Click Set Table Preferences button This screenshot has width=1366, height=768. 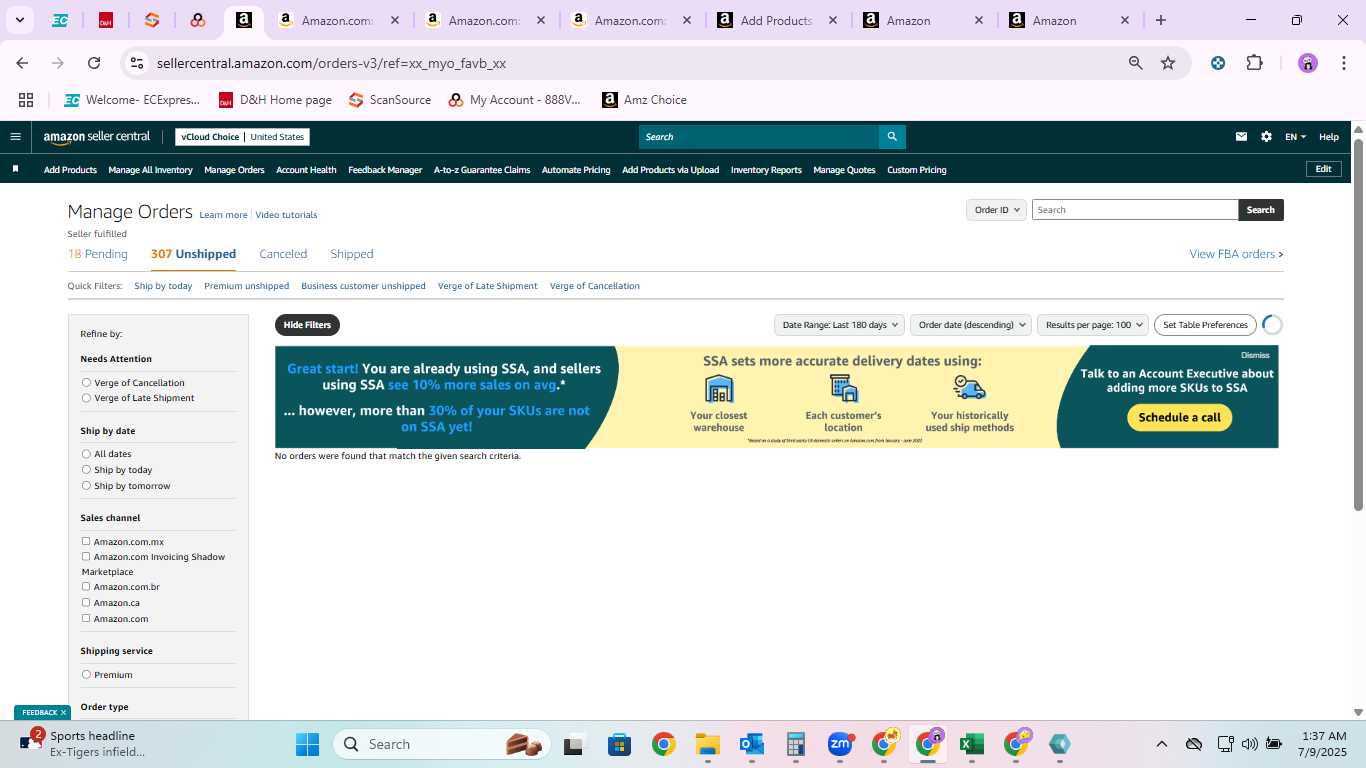tap(1205, 325)
